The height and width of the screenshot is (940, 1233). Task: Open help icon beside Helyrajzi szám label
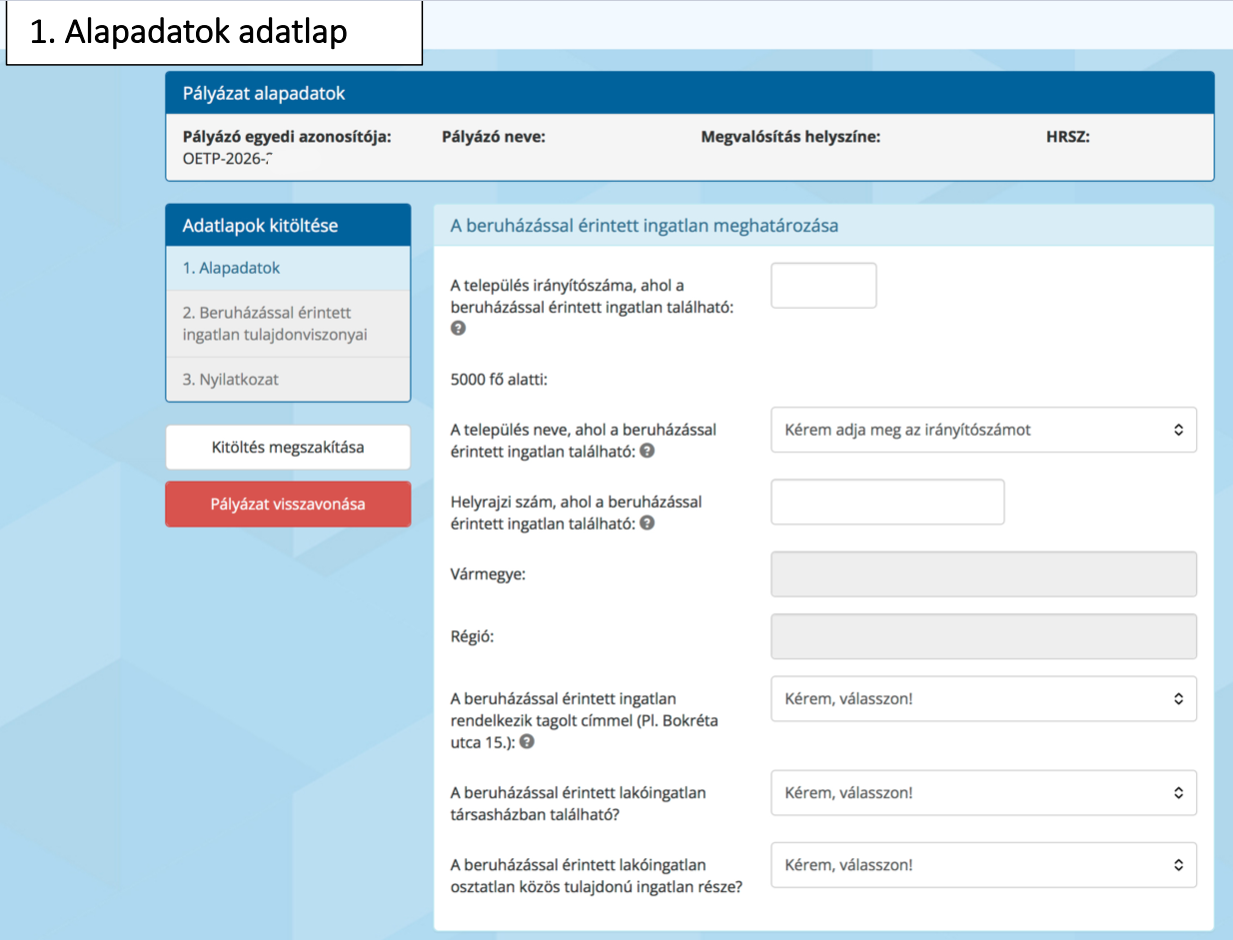647,522
